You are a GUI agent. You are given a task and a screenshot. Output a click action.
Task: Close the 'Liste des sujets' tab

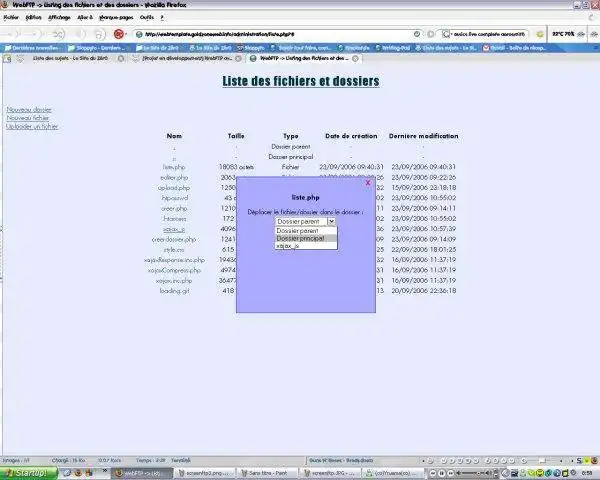click(121, 59)
